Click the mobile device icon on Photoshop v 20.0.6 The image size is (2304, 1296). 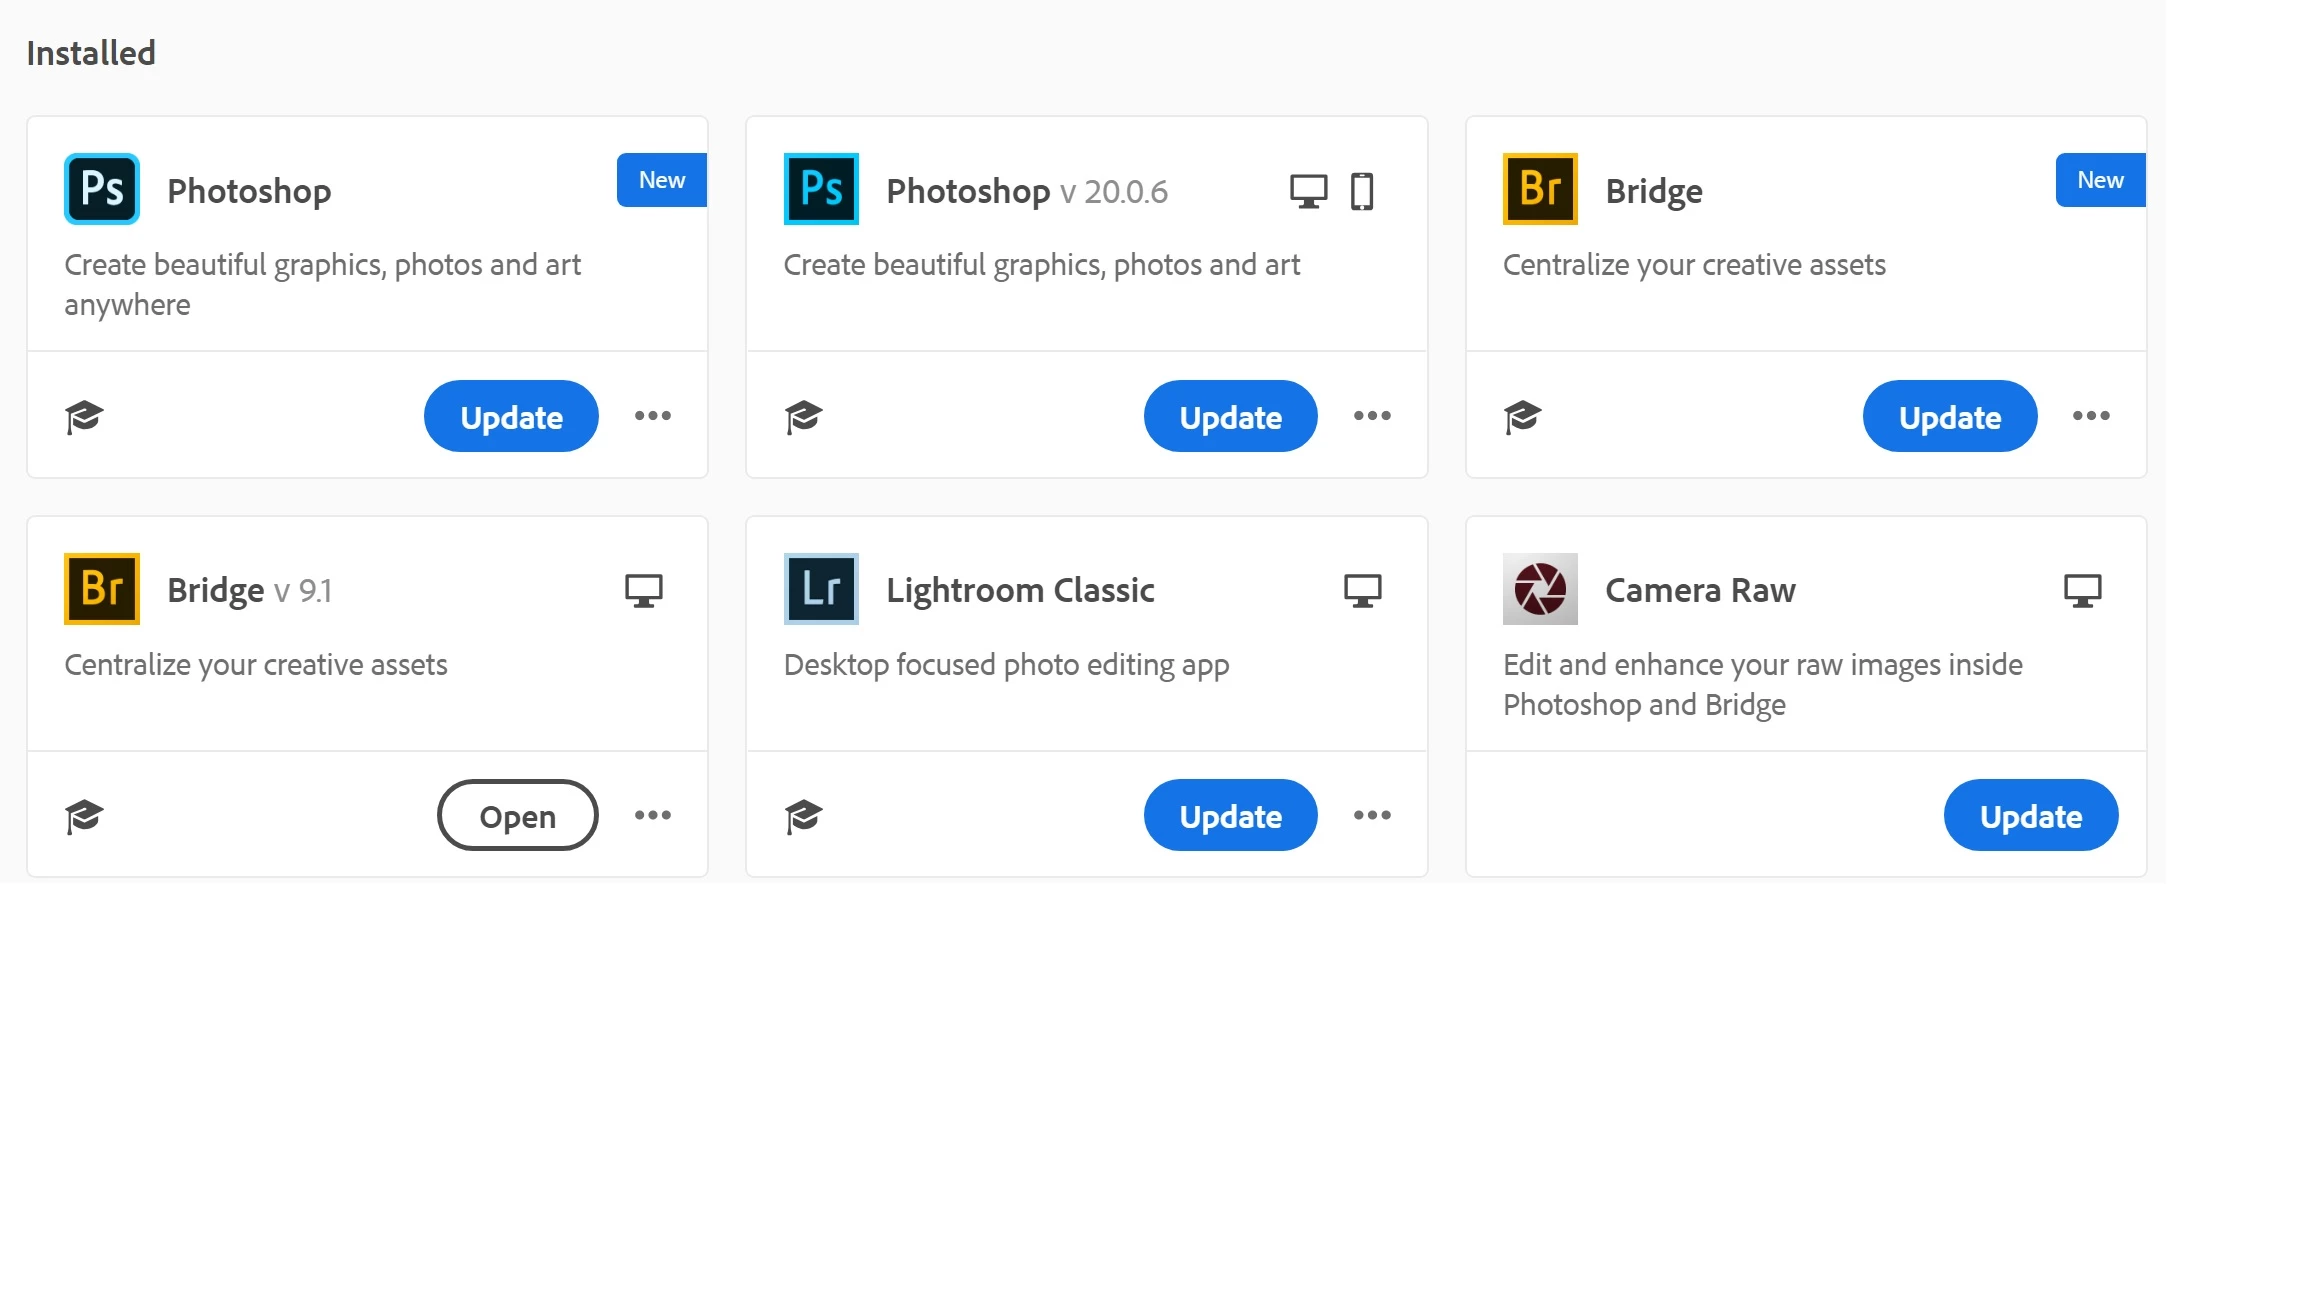(1362, 191)
